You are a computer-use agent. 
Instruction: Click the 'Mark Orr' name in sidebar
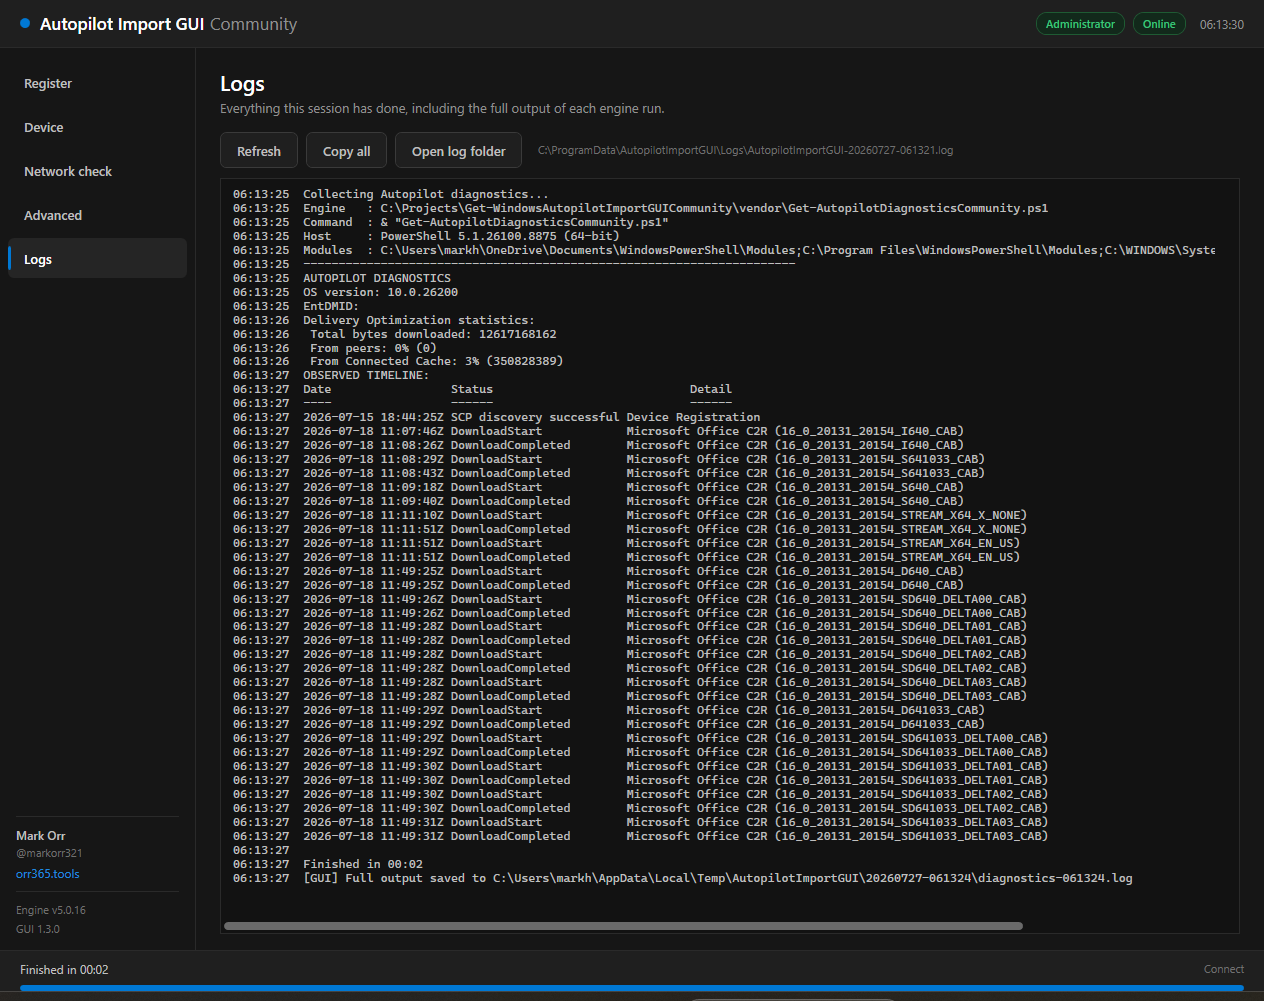[x=41, y=836]
